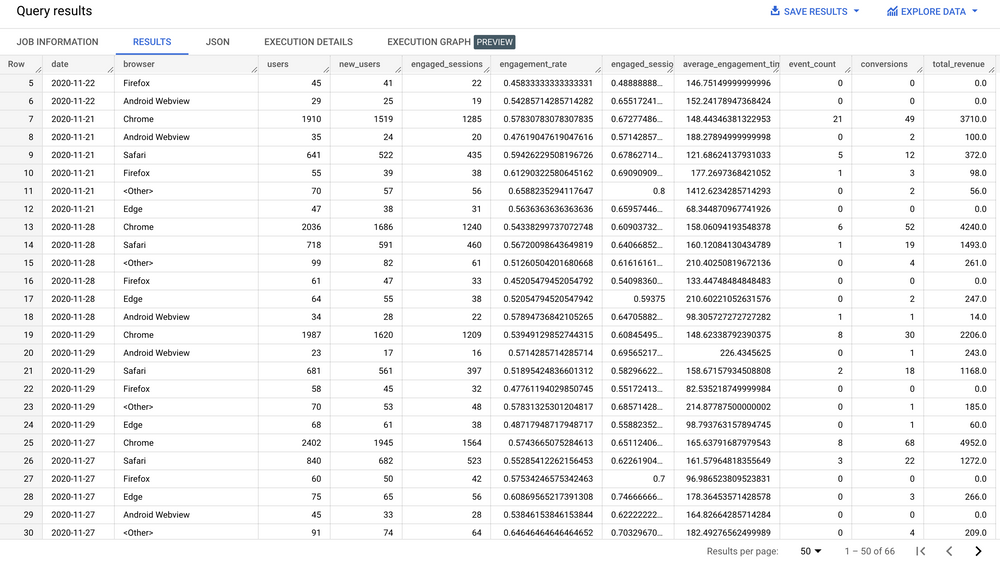
Task: Select new_users value 1519 in row 7
Action: pos(383,119)
